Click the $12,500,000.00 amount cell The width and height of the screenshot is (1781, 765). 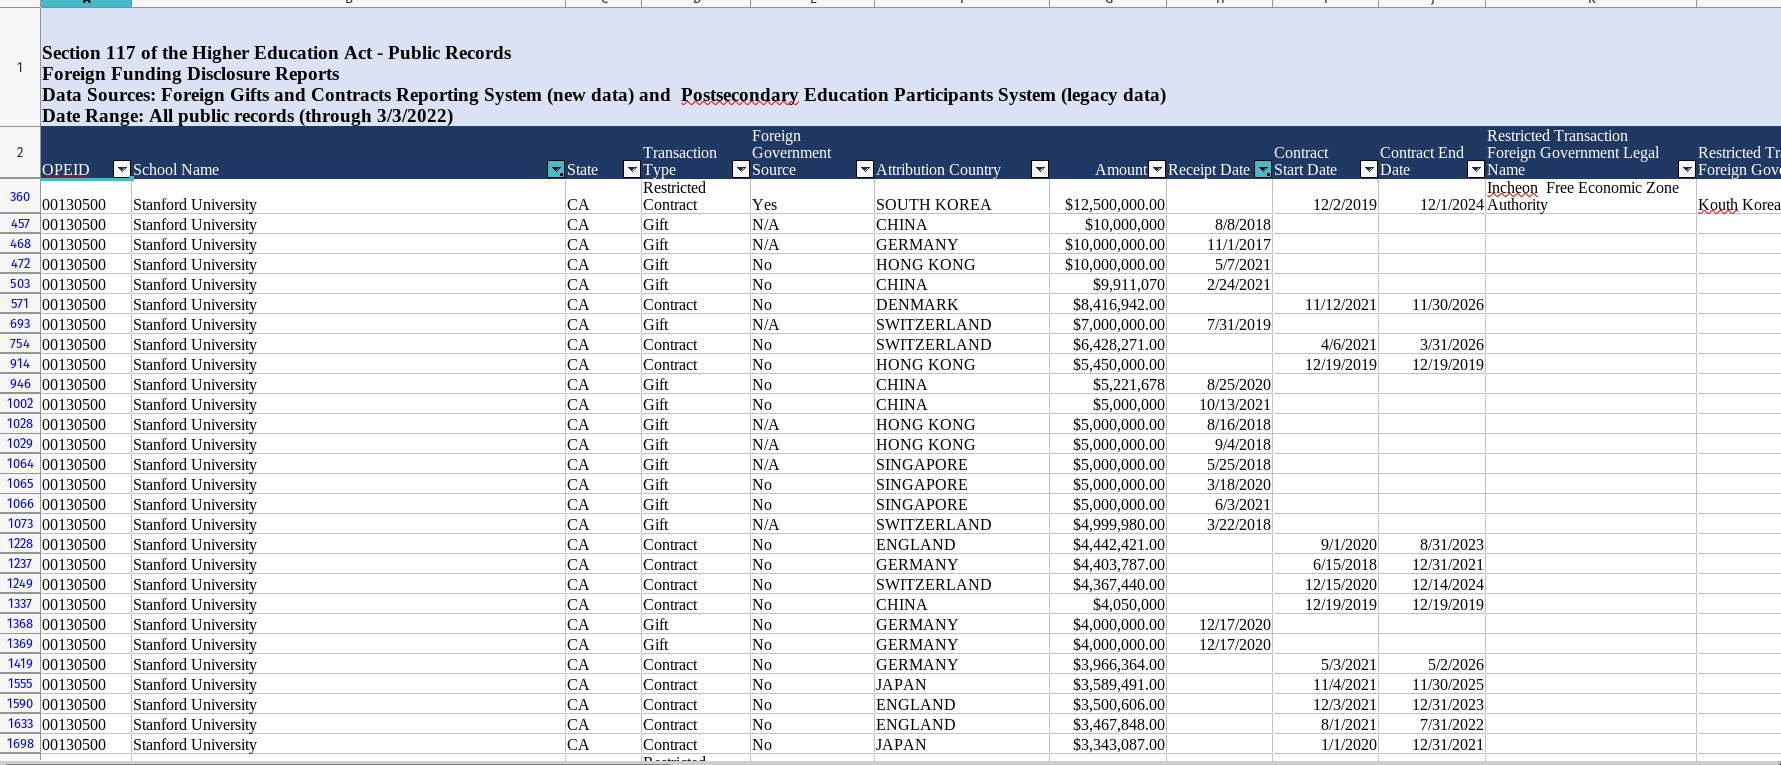[1108, 197]
